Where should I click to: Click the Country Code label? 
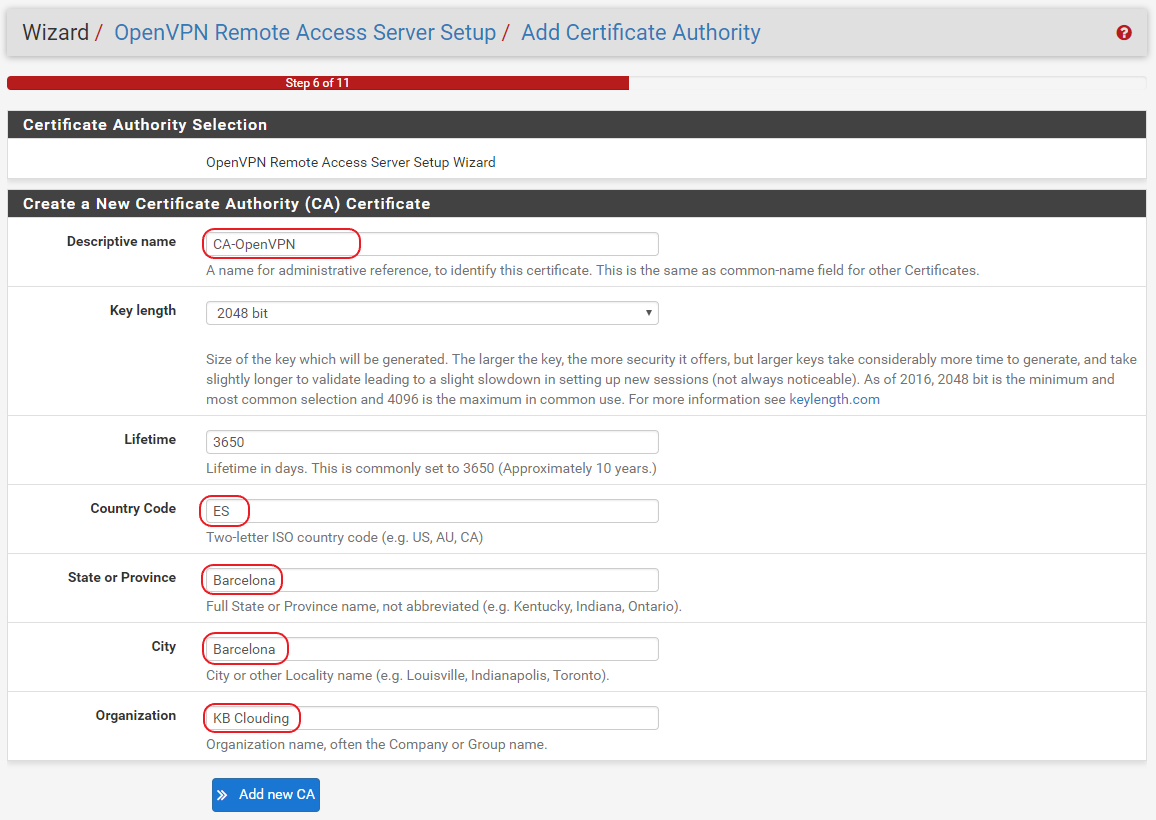click(x=133, y=508)
